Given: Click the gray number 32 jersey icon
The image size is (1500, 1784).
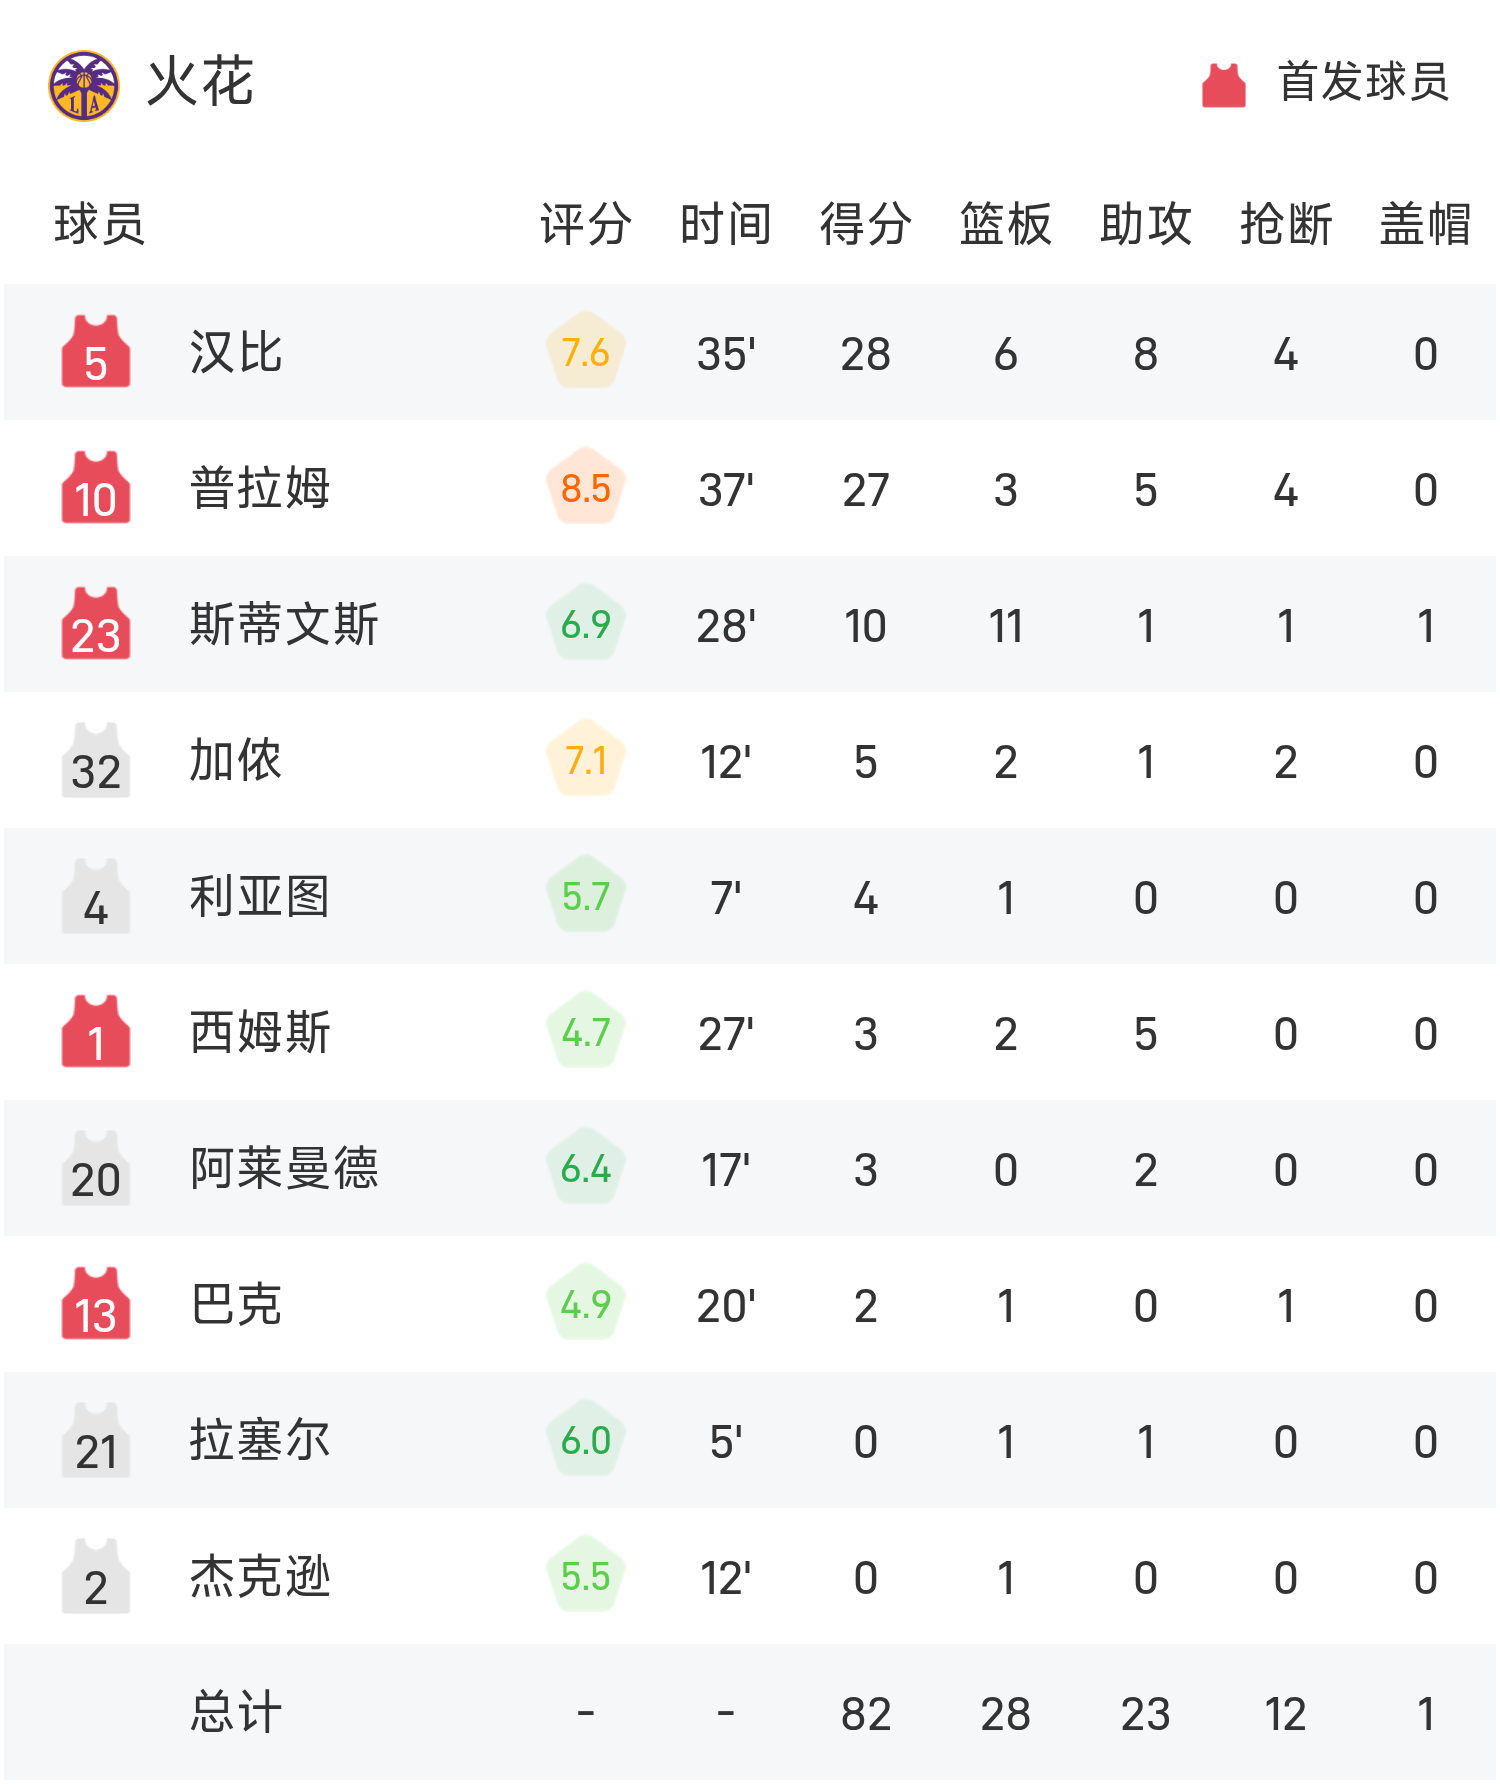Looking at the screenshot, I should pyautogui.click(x=96, y=761).
